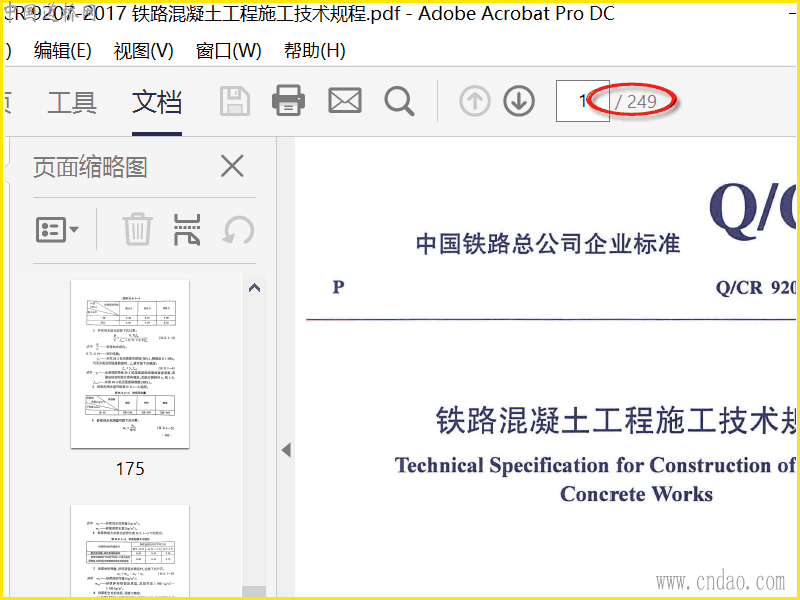
Task: Open the 视图(V) menu
Action: click(x=144, y=51)
